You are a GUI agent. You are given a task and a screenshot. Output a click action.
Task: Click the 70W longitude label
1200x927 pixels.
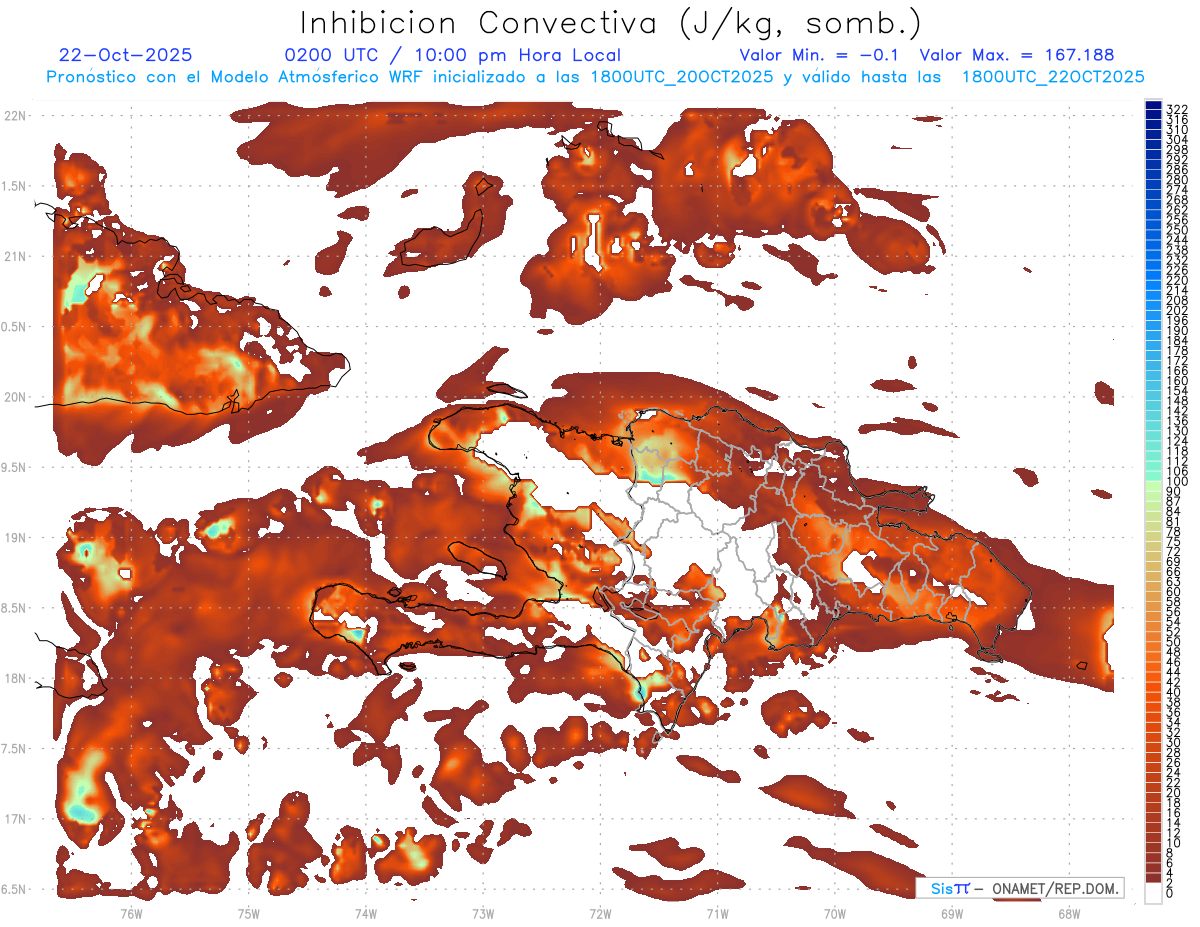(835, 913)
